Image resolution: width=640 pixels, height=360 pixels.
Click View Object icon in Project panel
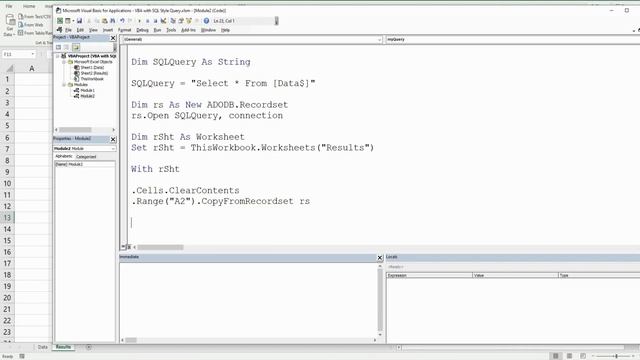67,47
